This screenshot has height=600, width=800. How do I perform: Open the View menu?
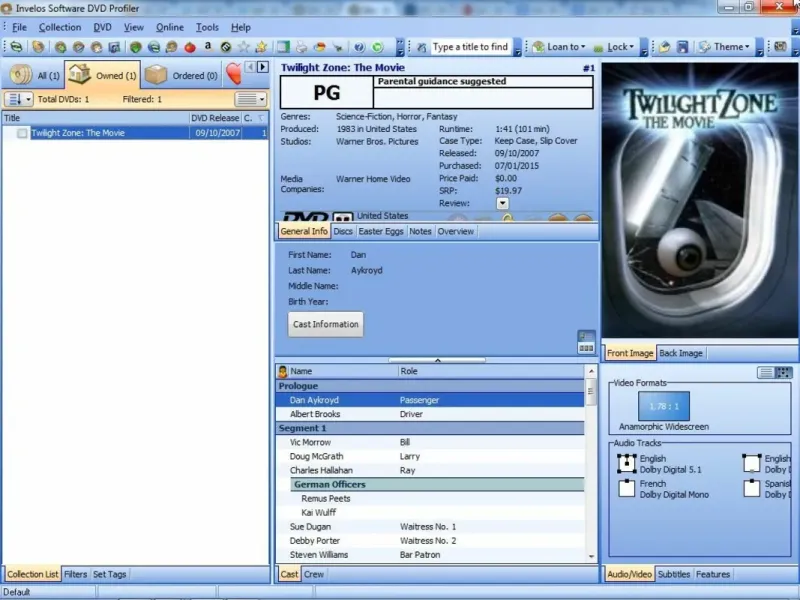coord(134,28)
